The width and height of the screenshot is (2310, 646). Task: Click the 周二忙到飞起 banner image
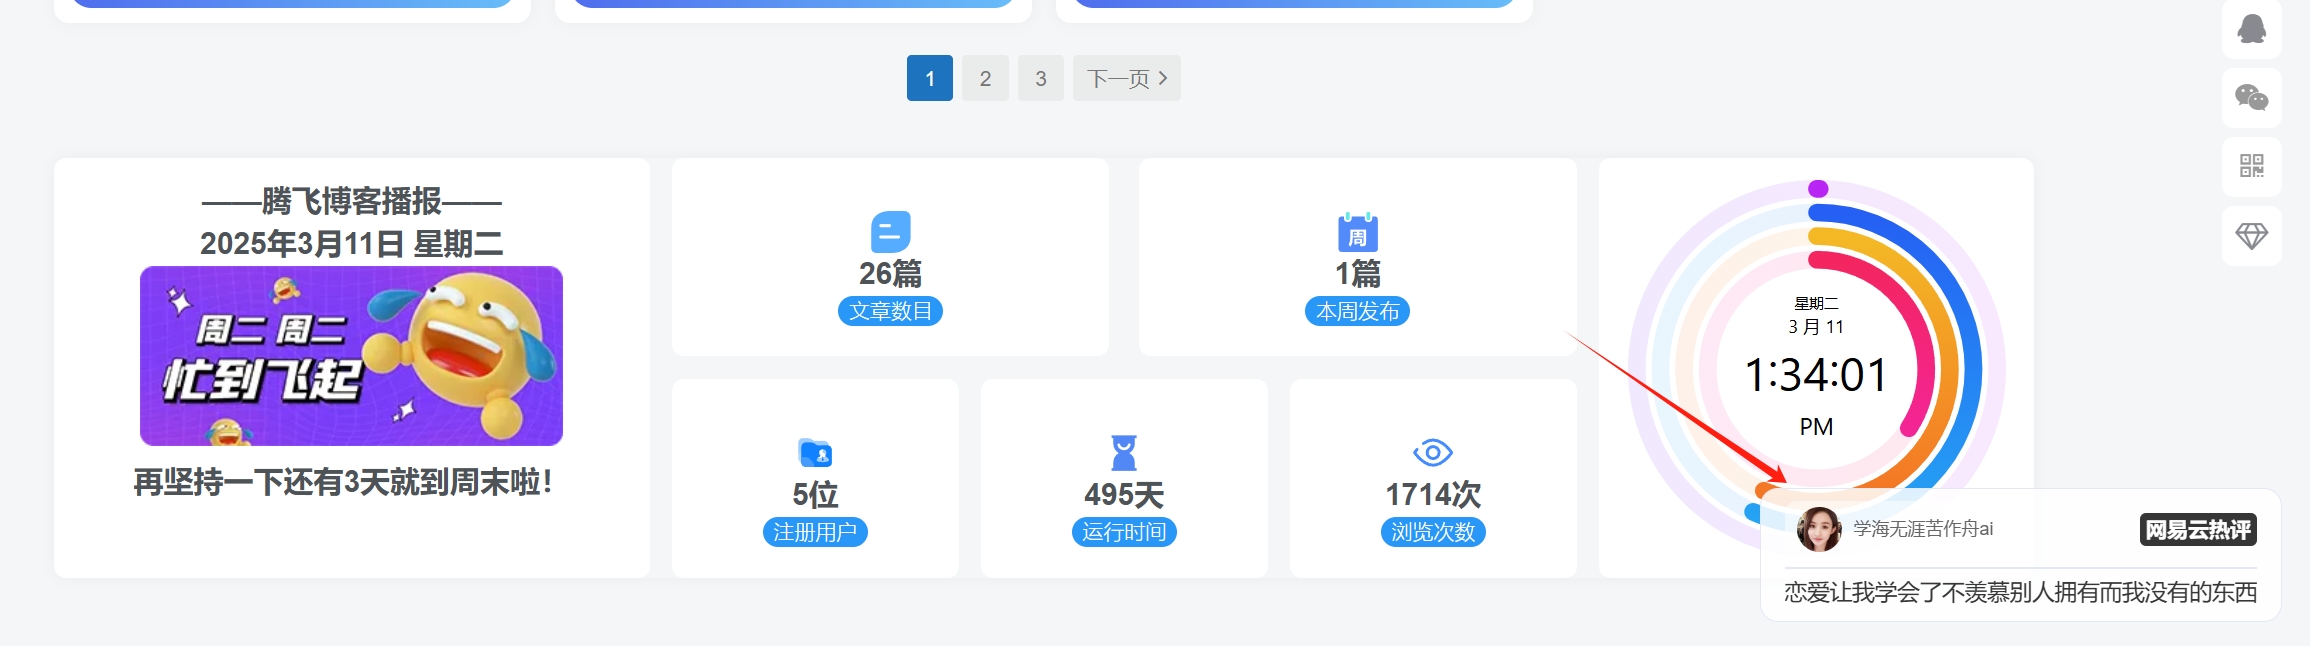coord(351,356)
